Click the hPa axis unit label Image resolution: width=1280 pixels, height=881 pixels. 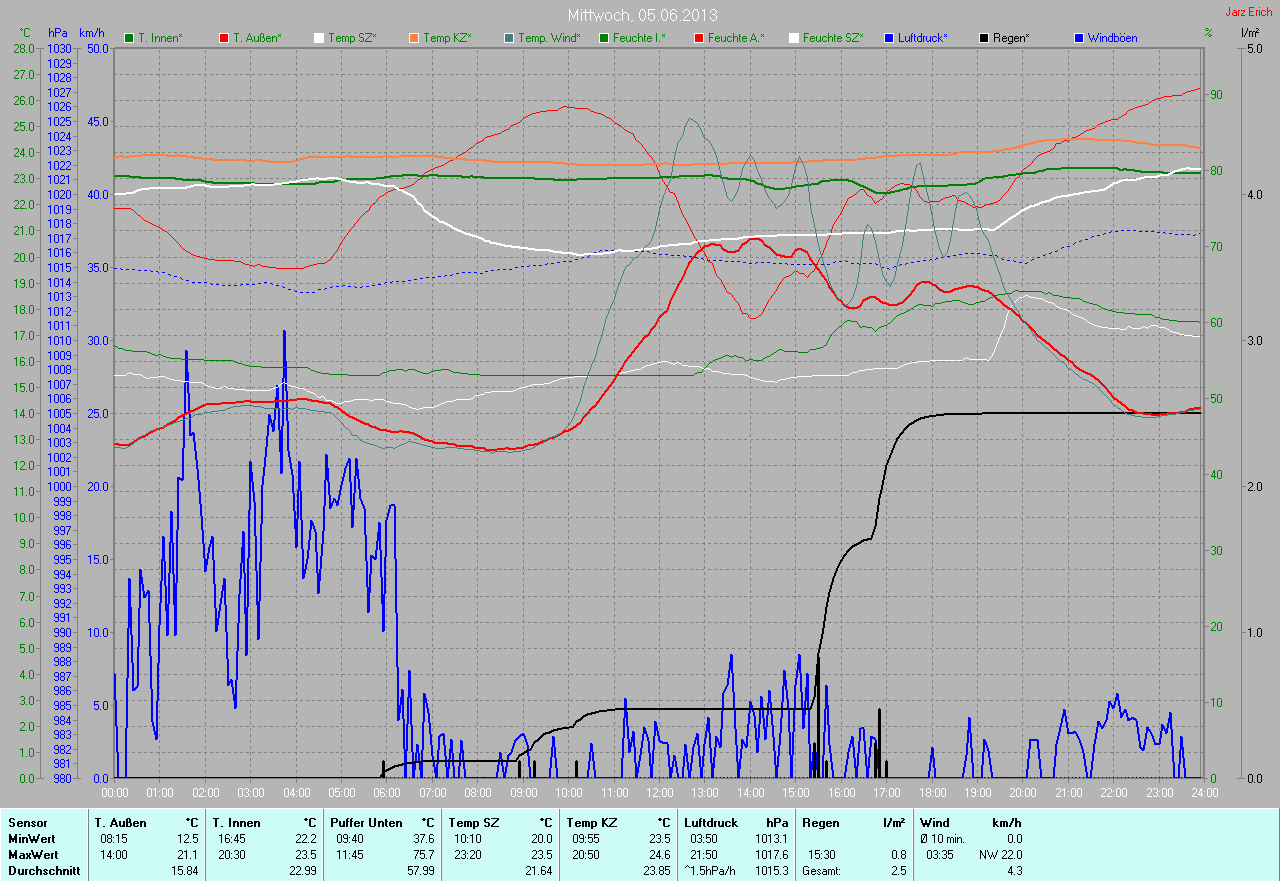point(58,33)
